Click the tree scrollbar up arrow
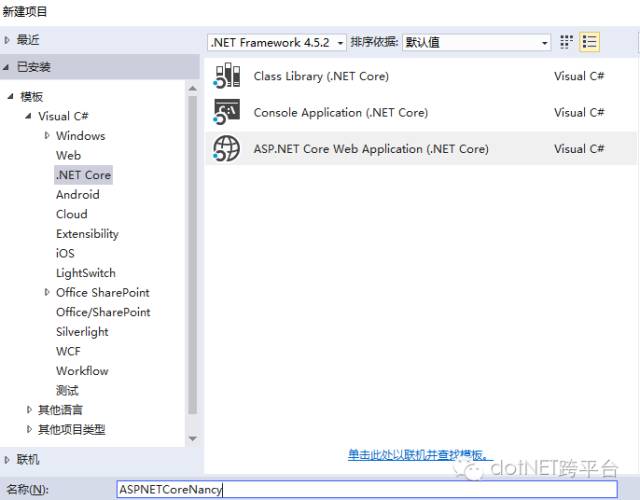 pyautogui.click(x=193, y=89)
